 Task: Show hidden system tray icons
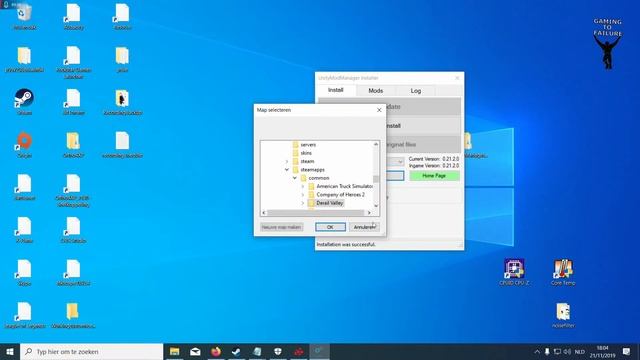[537, 351]
